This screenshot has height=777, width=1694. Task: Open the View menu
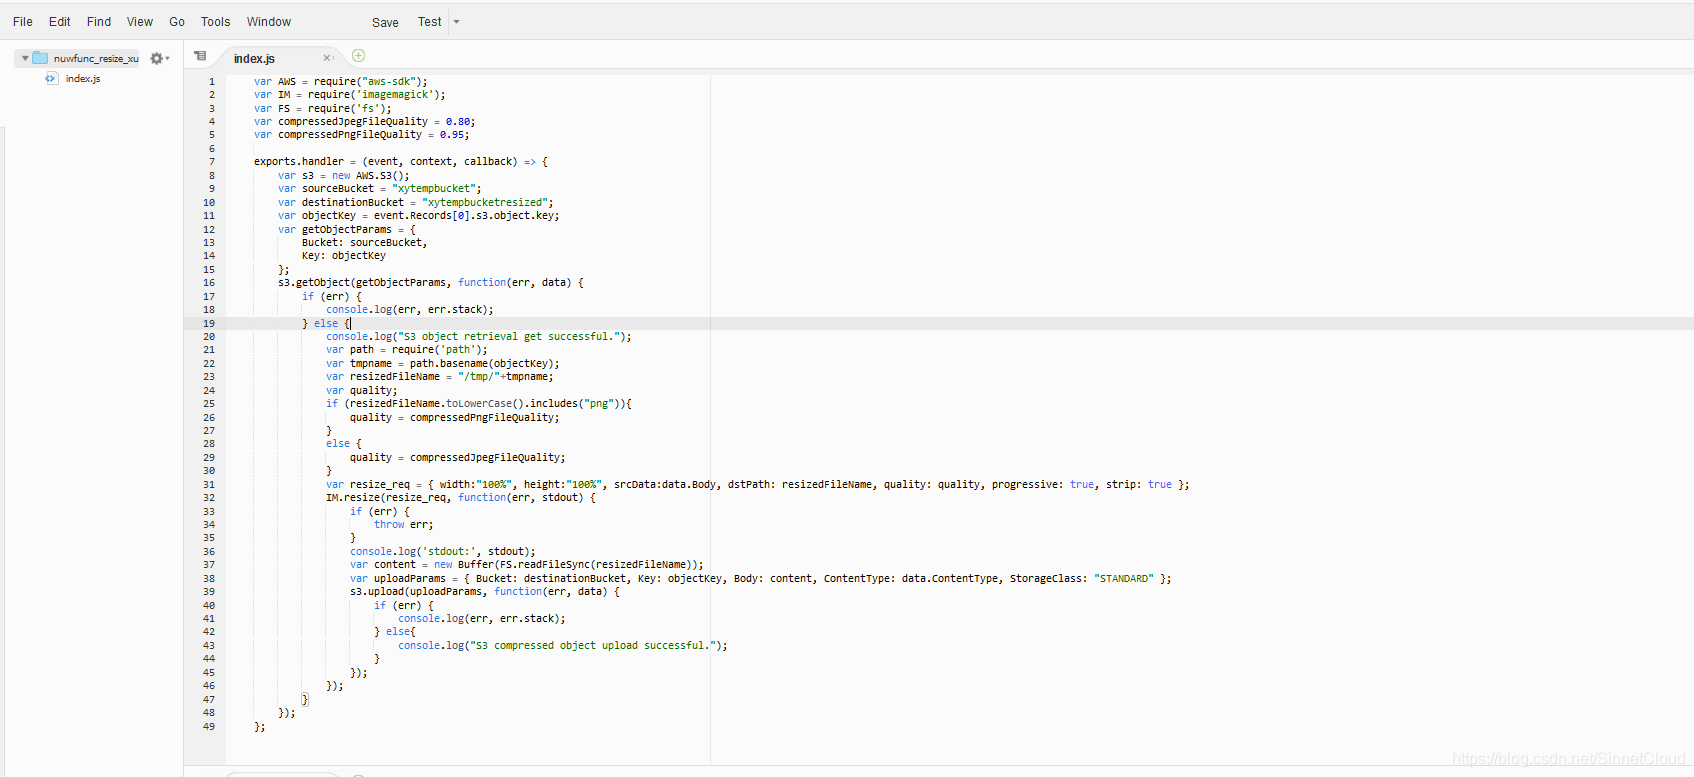[140, 22]
